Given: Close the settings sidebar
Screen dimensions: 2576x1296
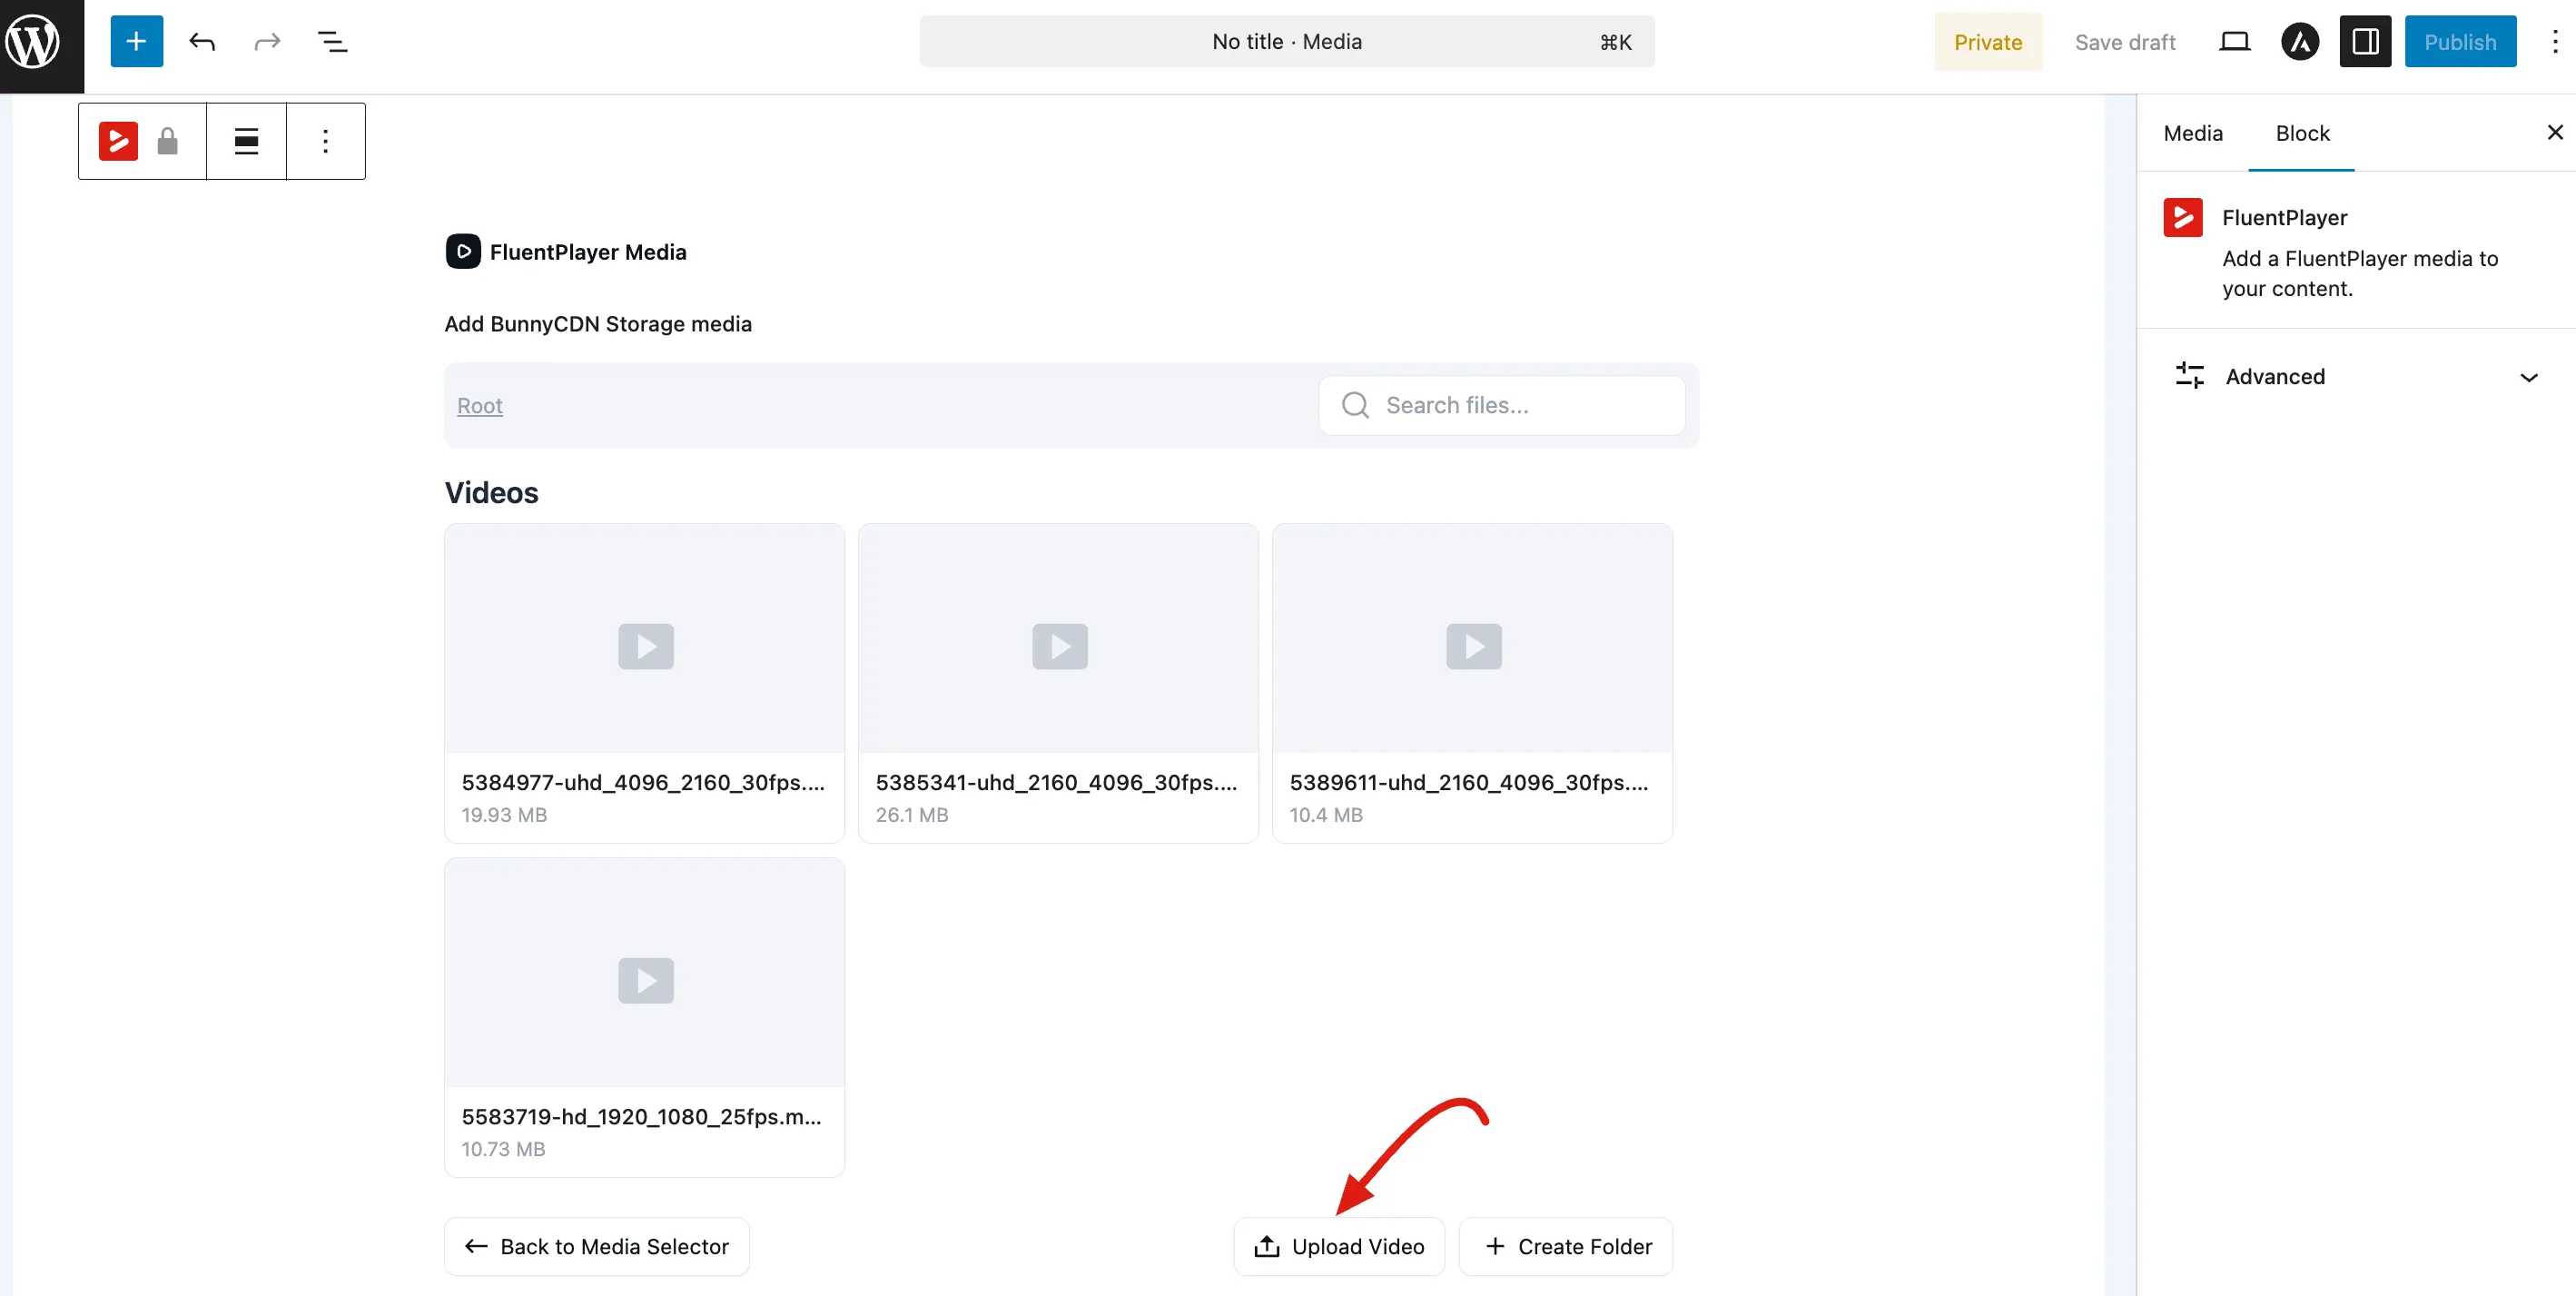Looking at the screenshot, I should point(2554,132).
